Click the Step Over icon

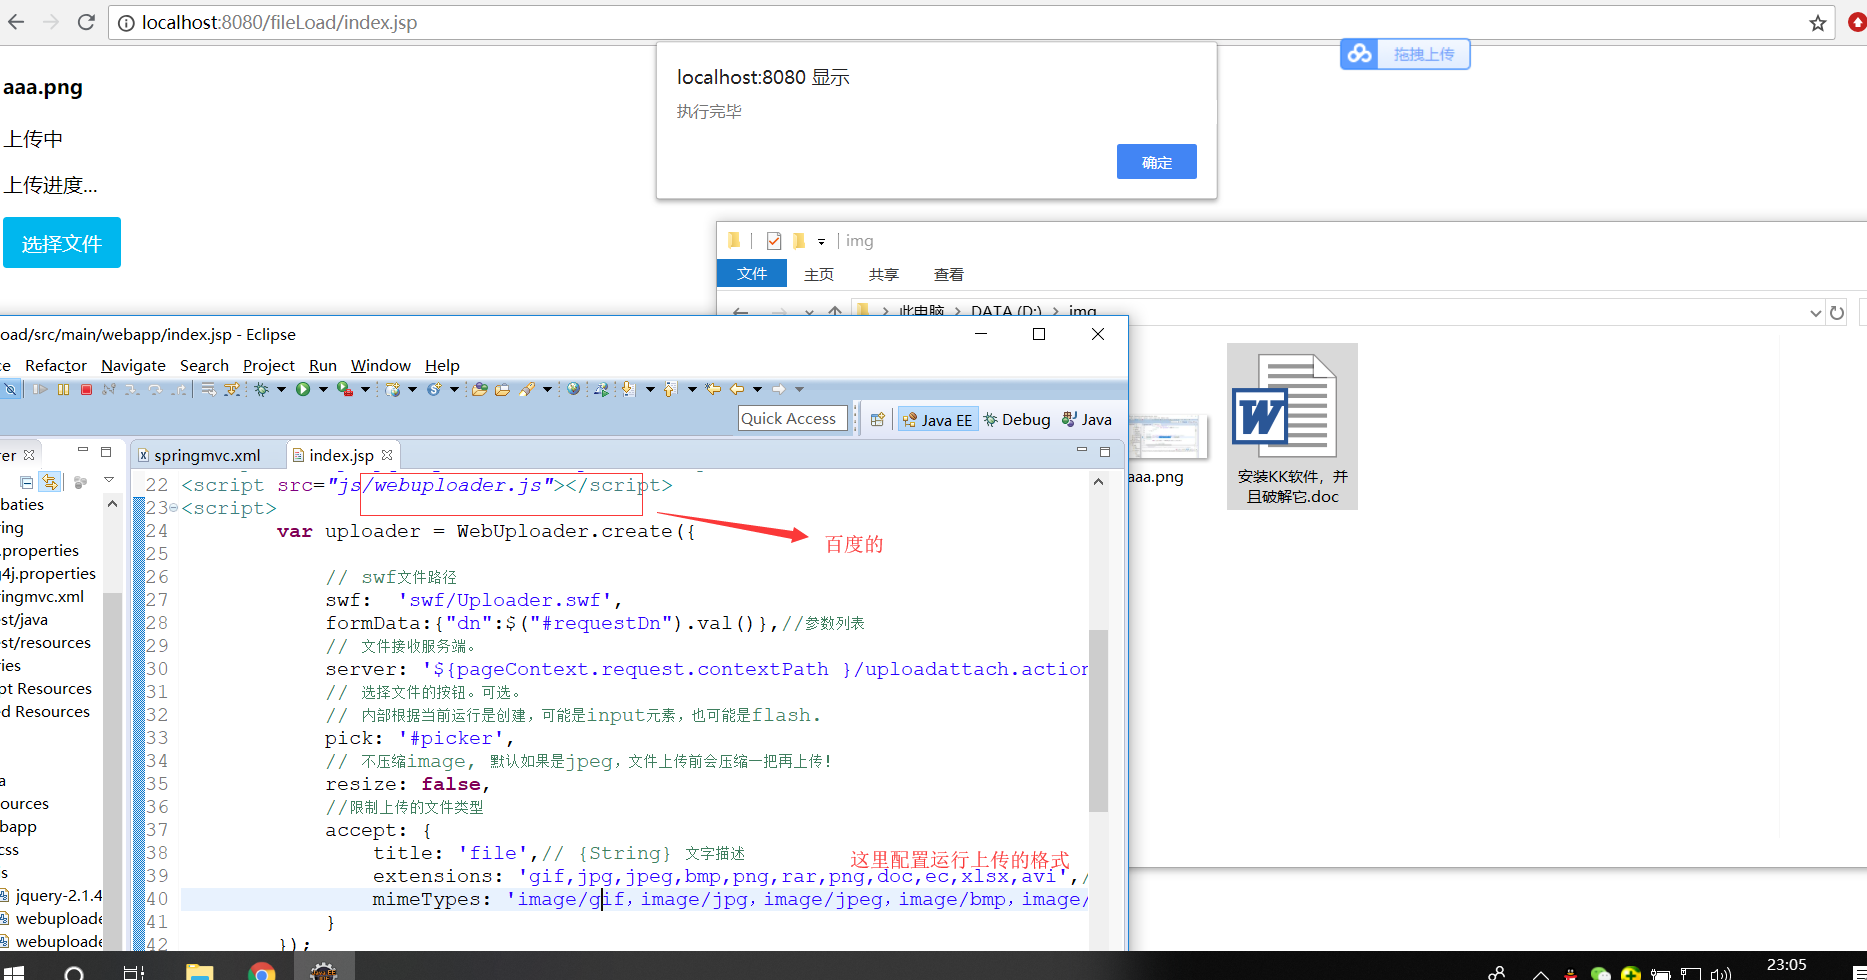tap(155, 389)
